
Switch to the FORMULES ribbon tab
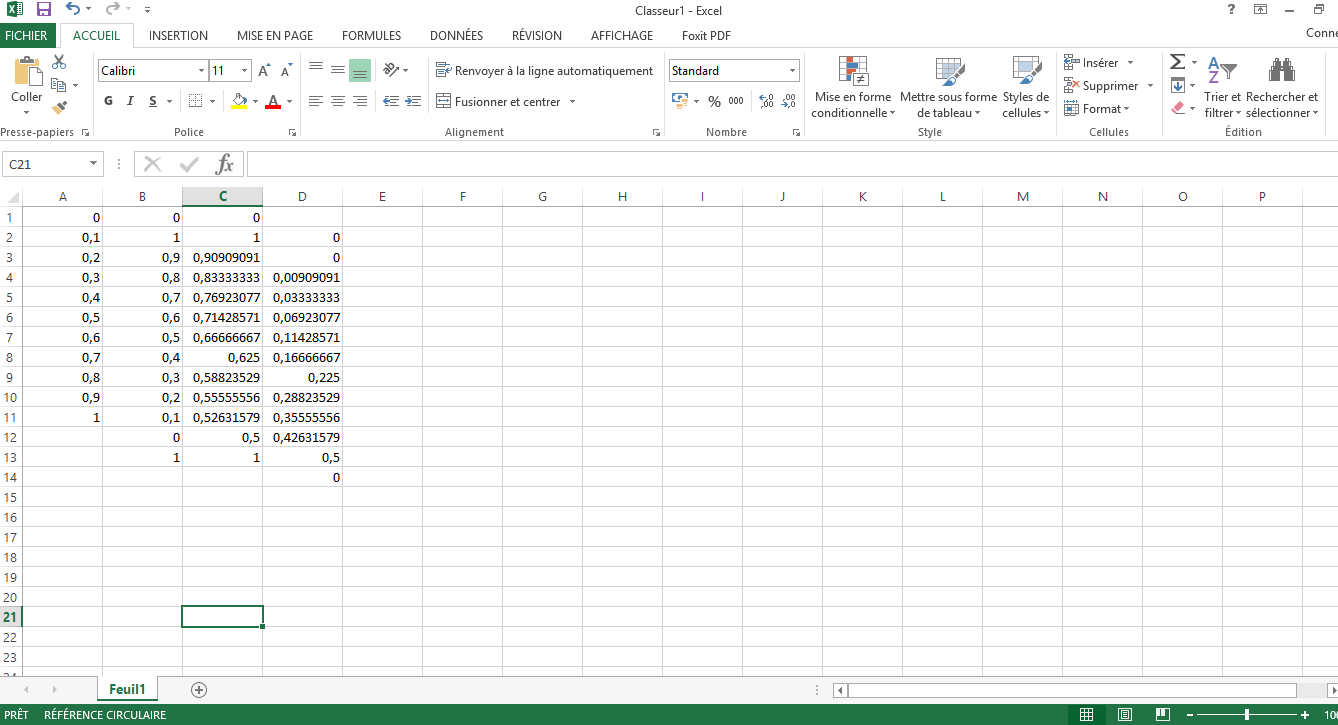(x=371, y=35)
